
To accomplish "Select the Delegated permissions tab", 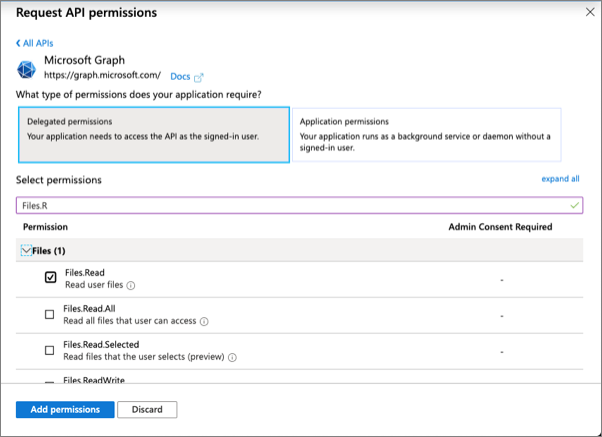I will point(154,135).
